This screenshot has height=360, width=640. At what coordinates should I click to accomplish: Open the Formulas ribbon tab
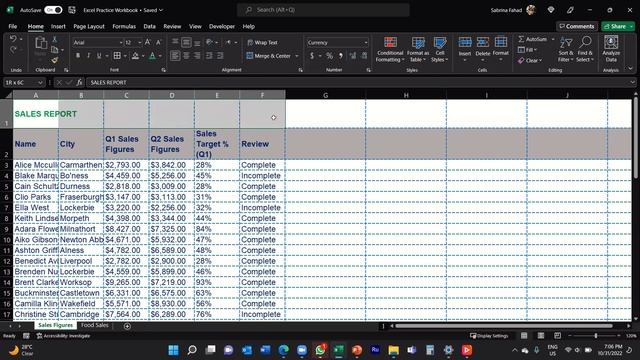pyautogui.click(x=124, y=27)
